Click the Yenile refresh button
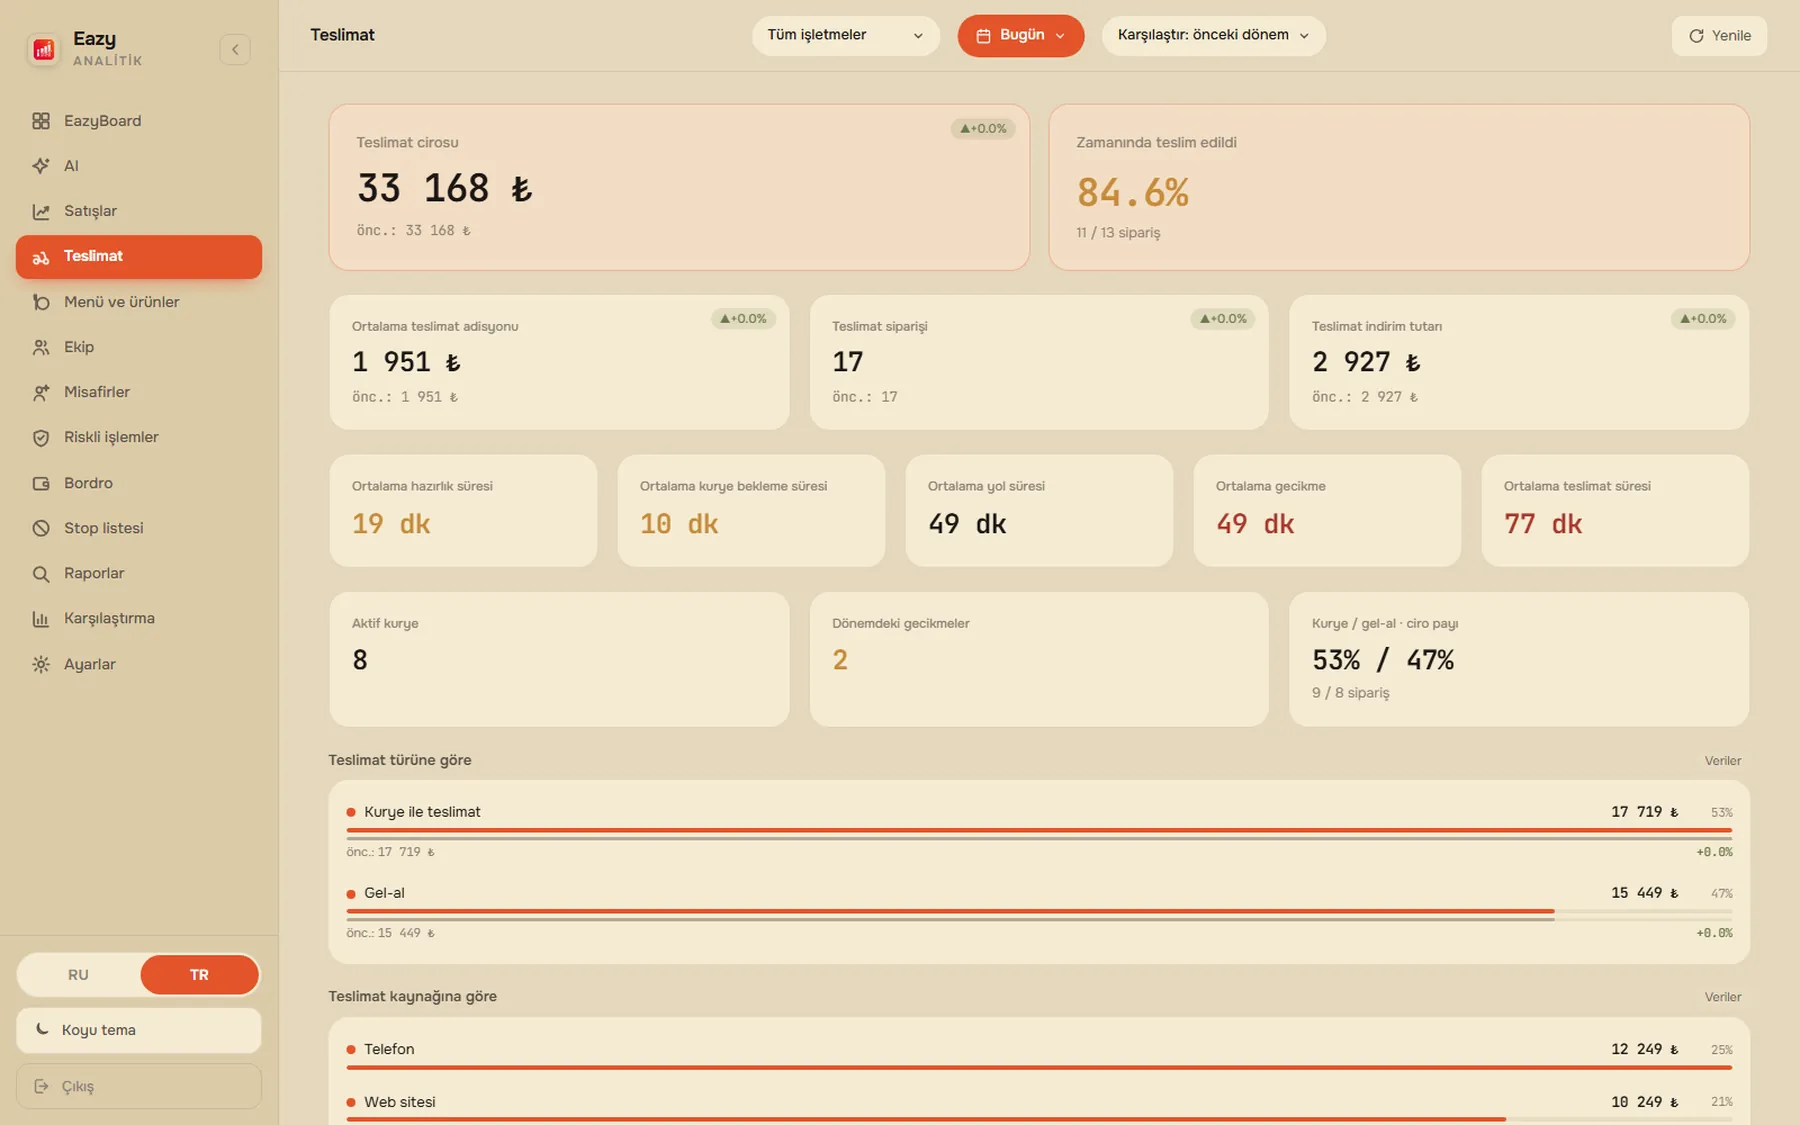The width and height of the screenshot is (1800, 1125). [1719, 36]
